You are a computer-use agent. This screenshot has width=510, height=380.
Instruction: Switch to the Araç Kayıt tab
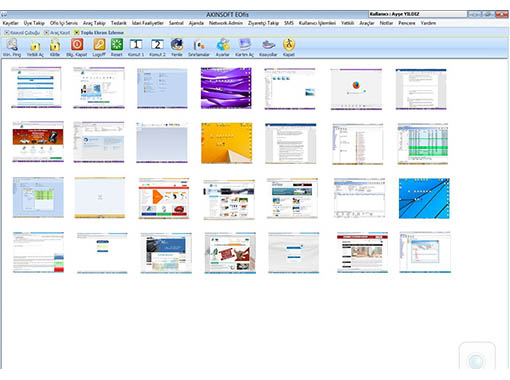[x=57, y=32]
